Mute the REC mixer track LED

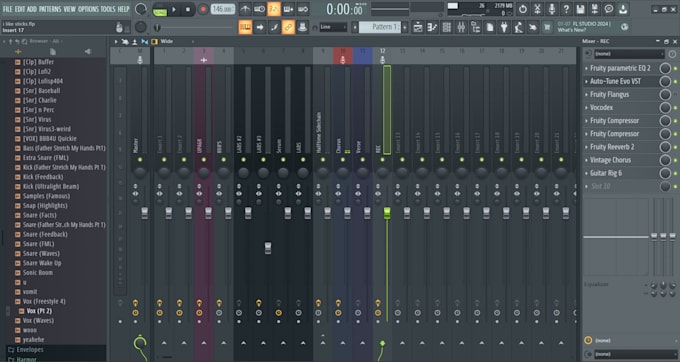click(382, 160)
